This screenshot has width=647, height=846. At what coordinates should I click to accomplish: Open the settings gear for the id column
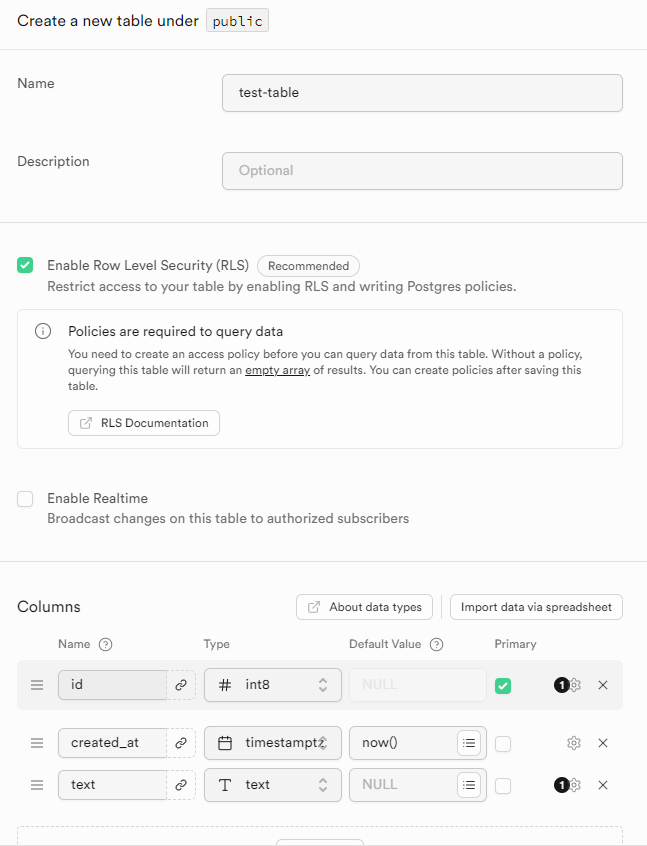click(574, 685)
